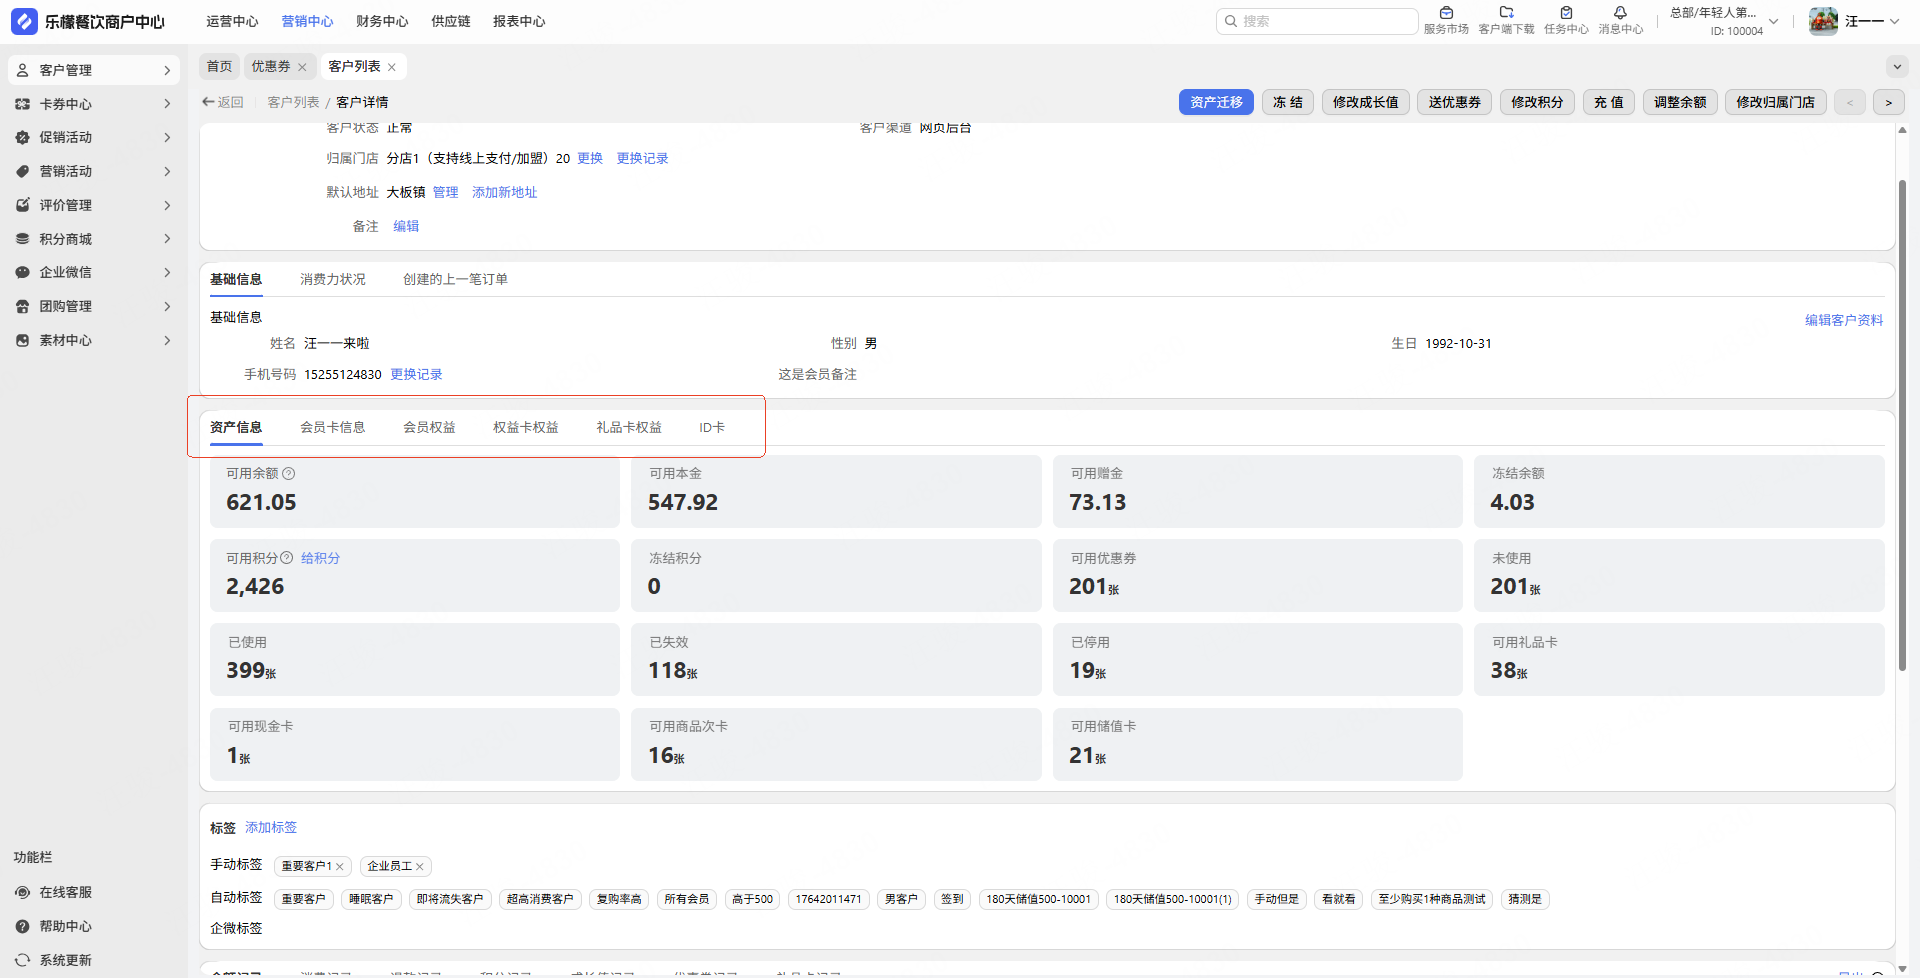Click the 添加新地址 link

pos(505,192)
